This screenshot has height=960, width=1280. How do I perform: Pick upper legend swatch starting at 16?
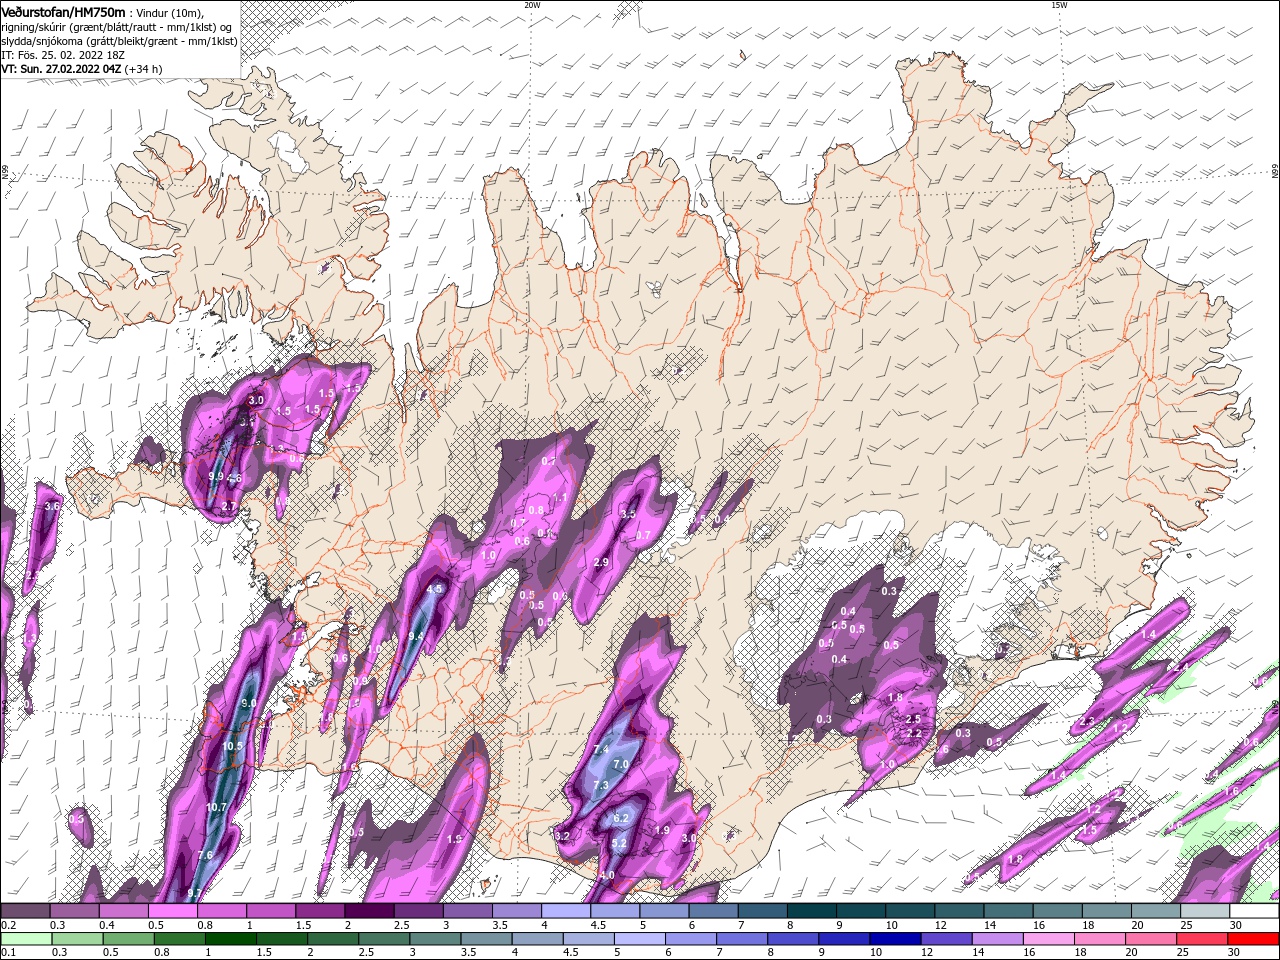coord(1059,911)
